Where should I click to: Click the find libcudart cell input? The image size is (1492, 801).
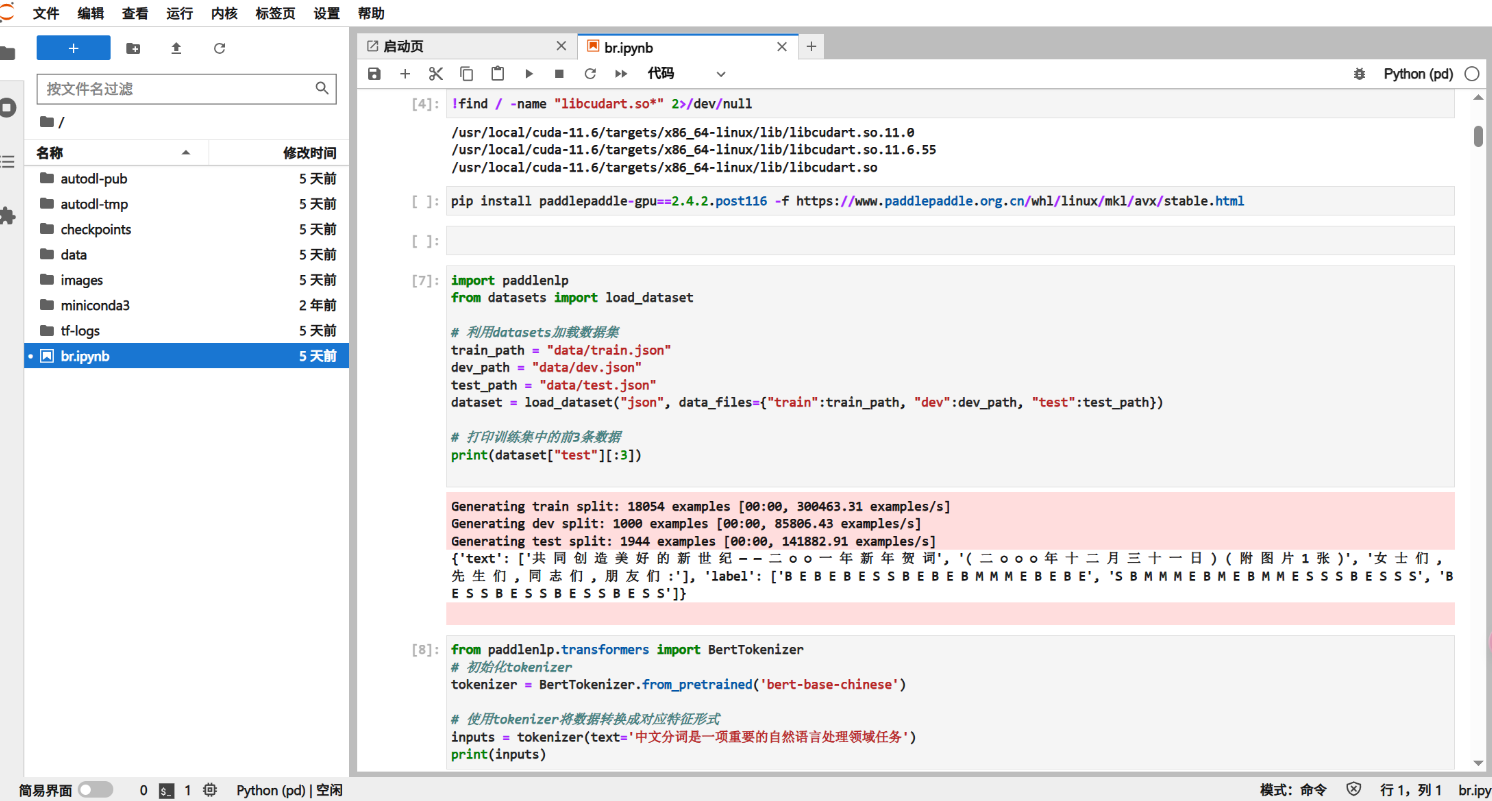pyautogui.click(x=949, y=103)
